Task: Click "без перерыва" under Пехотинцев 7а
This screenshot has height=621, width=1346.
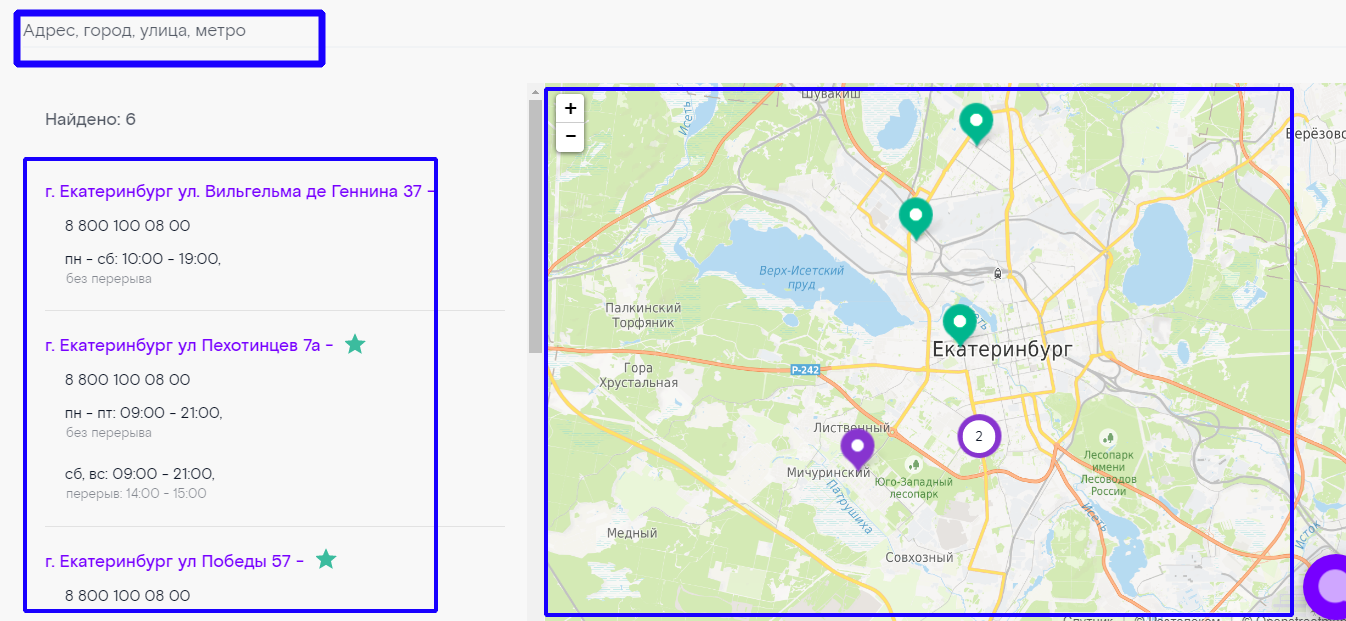Action: click(109, 433)
